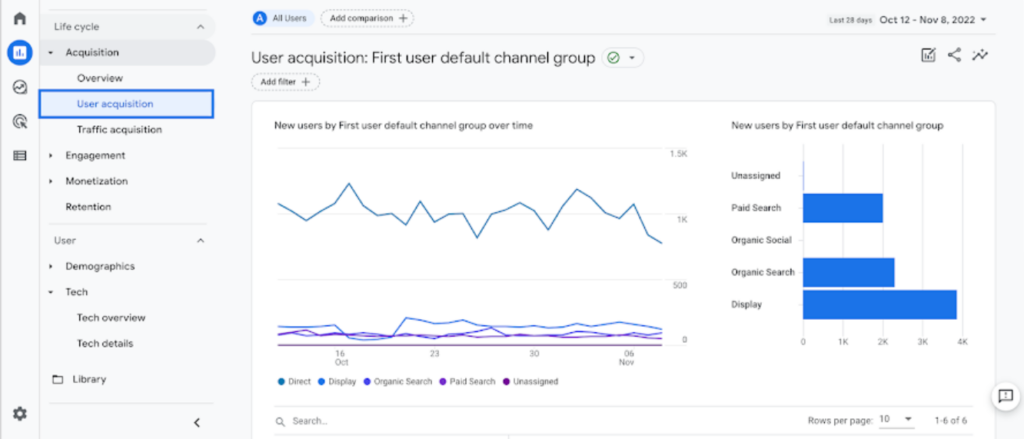Viewport: 1024px width, 439px height.
Task: Open the Rows per page dropdown
Action: point(895,418)
